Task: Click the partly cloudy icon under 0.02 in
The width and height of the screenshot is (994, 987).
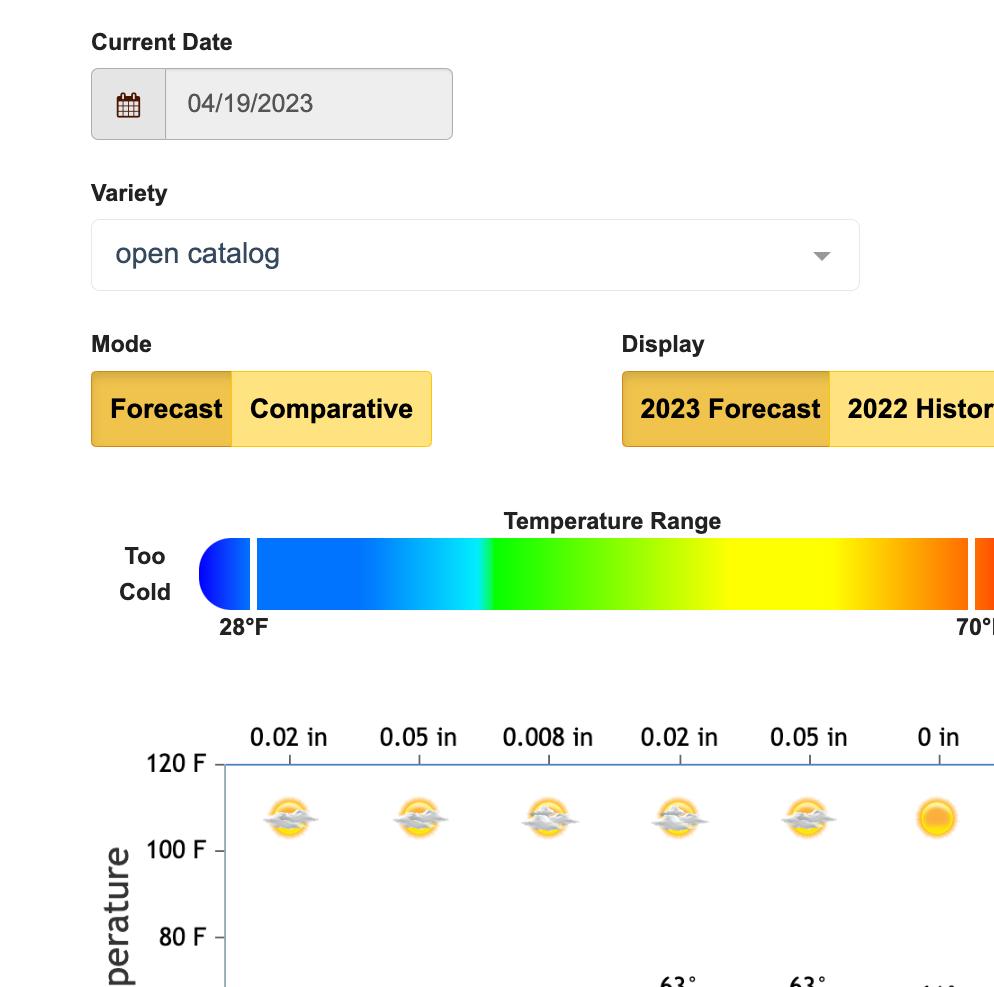Action: [x=290, y=818]
